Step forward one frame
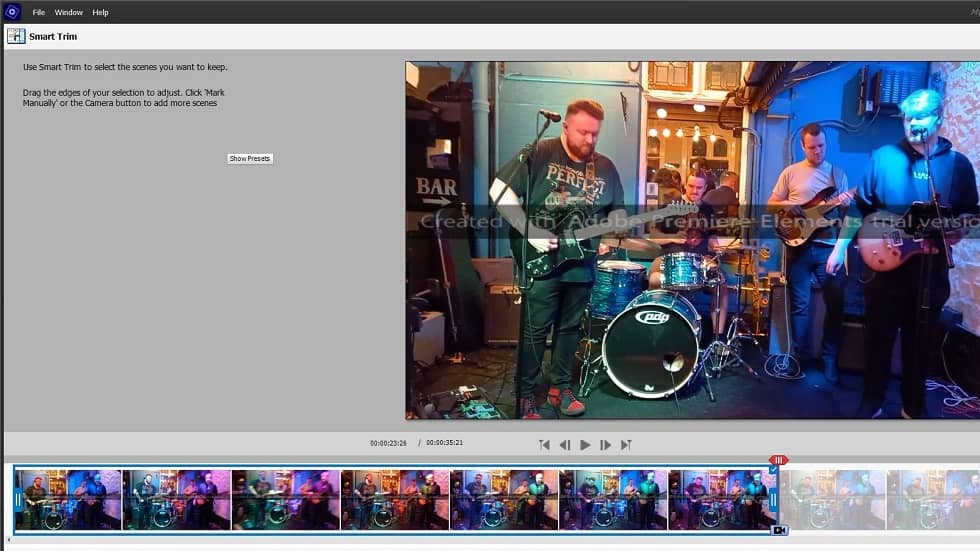Viewport: 980px width, 551px height. (x=605, y=445)
